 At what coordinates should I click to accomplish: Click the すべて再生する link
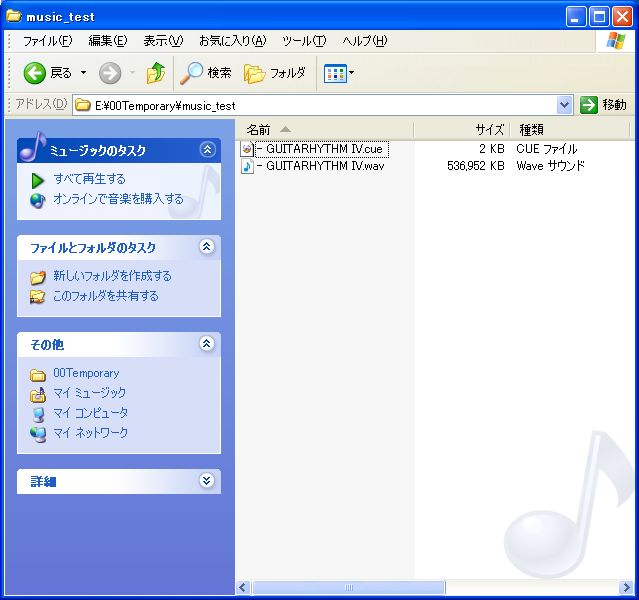pyautogui.click(x=89, y=179)
